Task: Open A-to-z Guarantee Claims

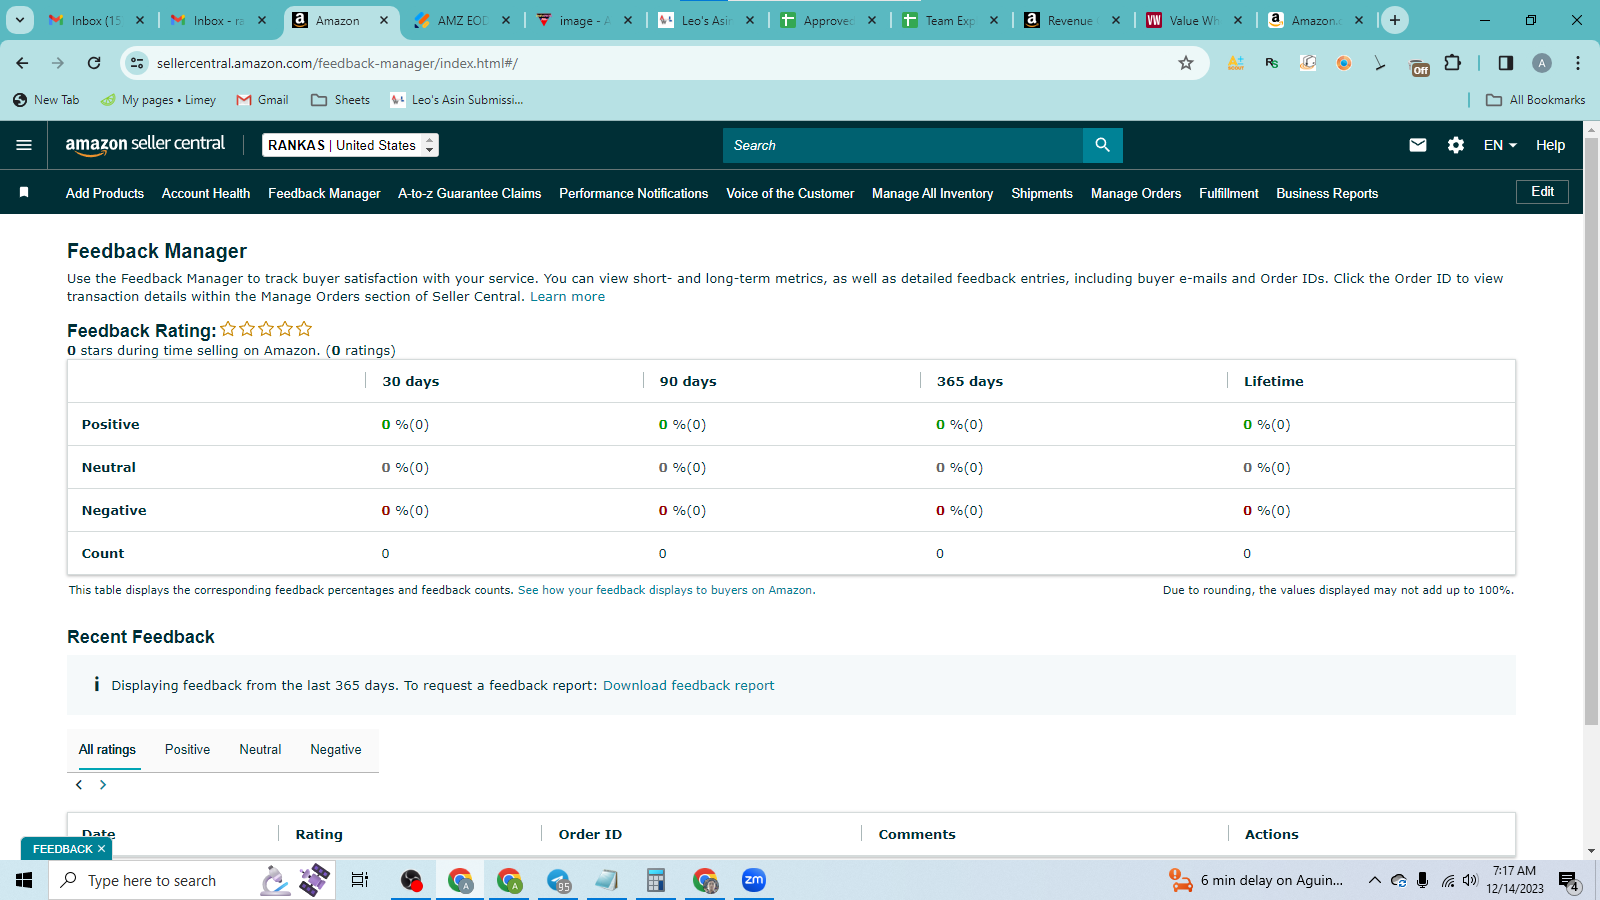Action: pyautogui.click(x=469, y=193)
